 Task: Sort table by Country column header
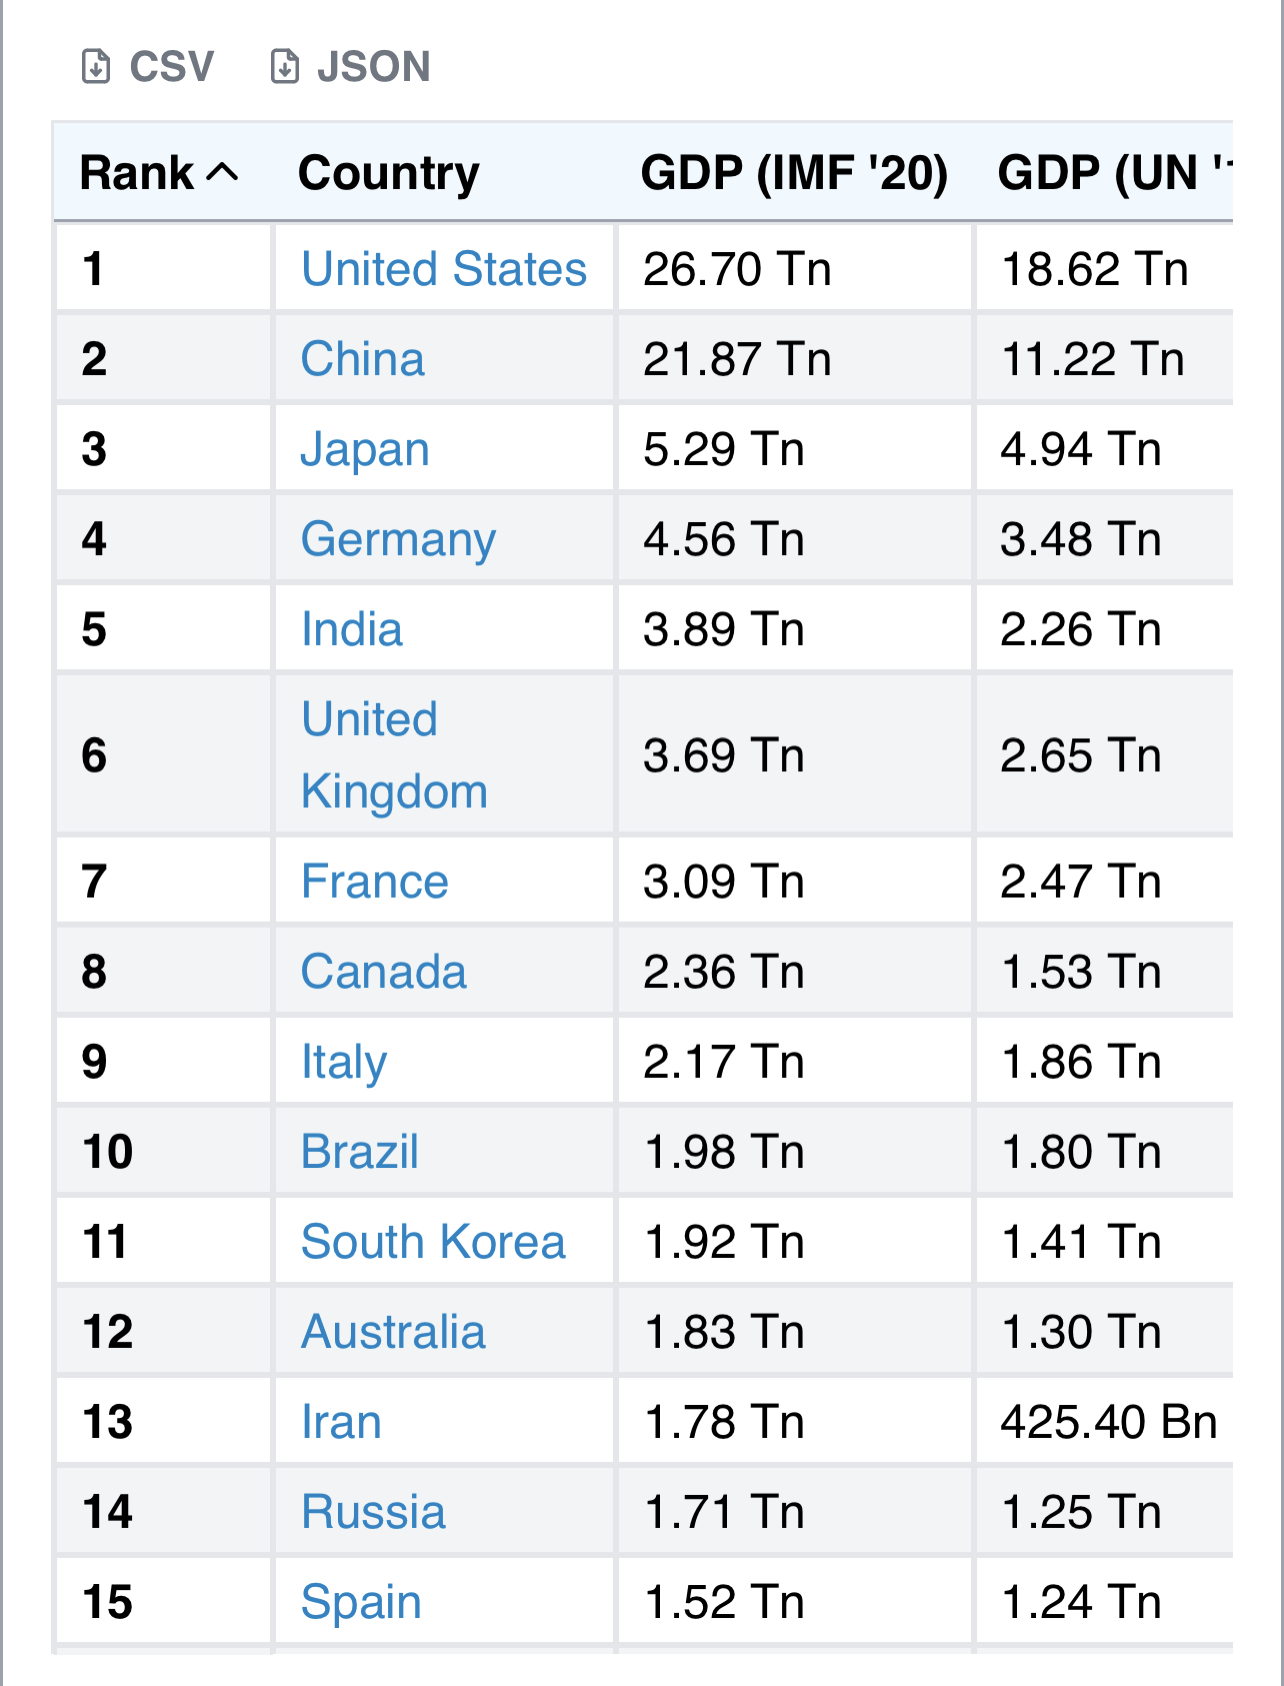(389, 173)
